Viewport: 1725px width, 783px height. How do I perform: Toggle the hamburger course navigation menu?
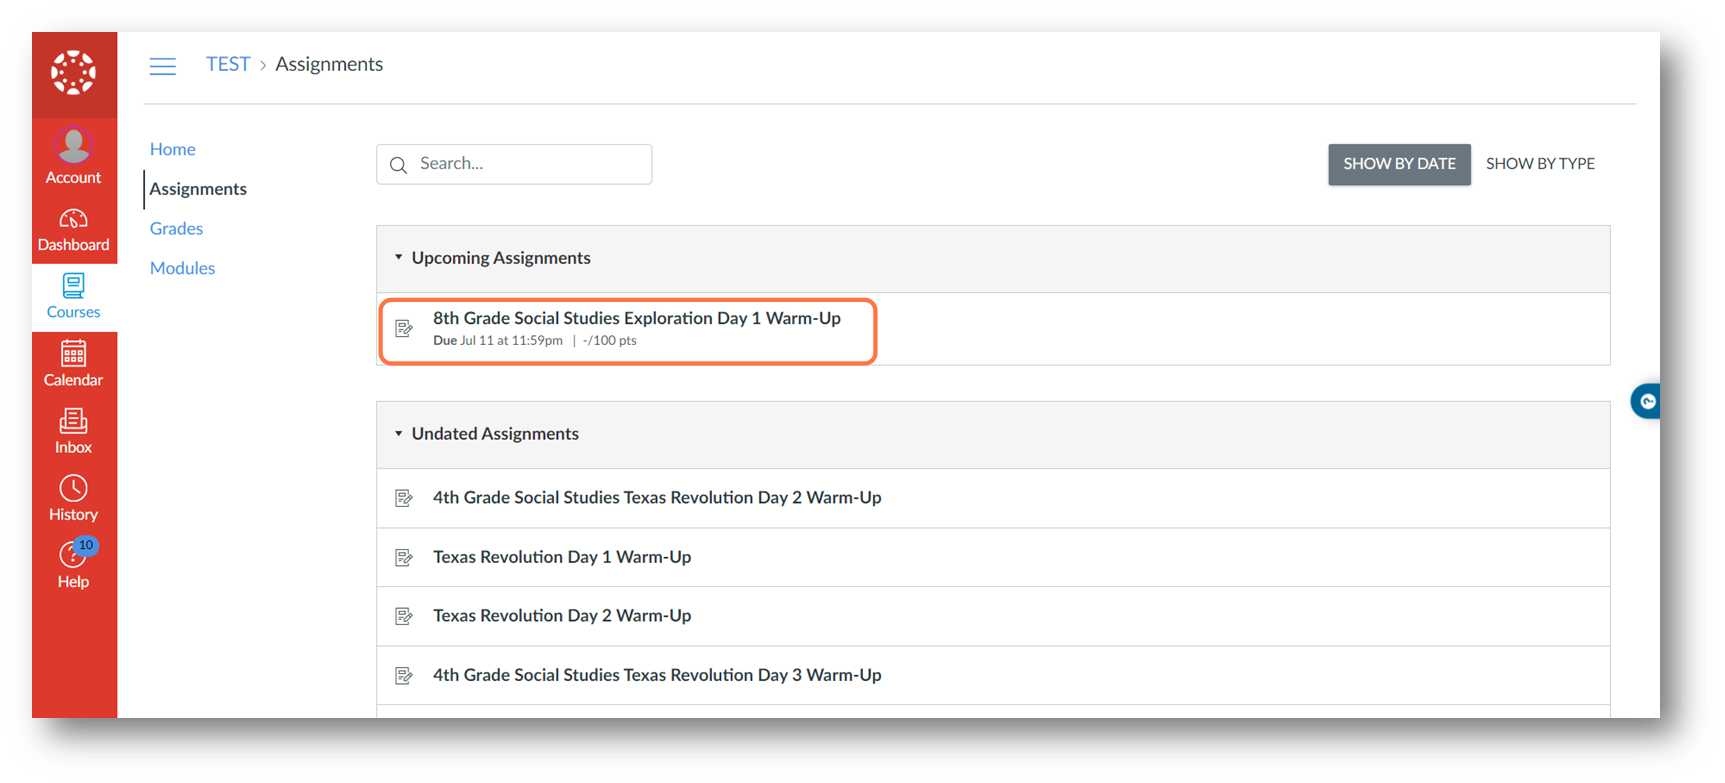point(163,66)
